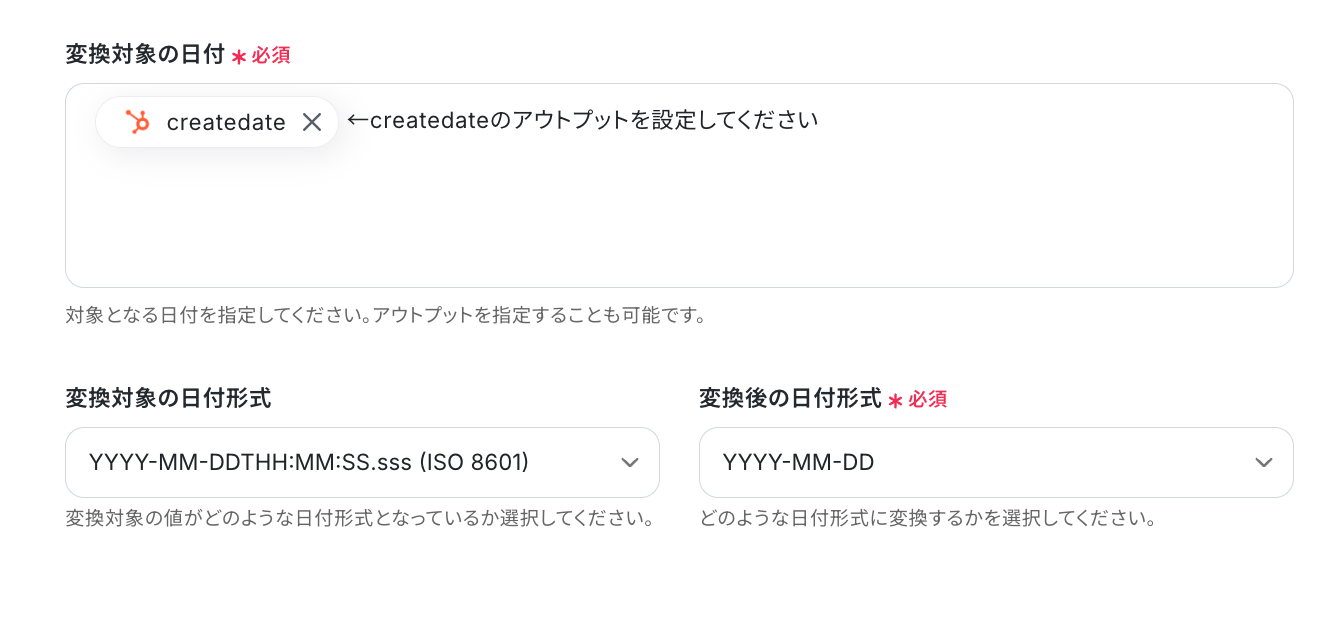Click the red asterisk beside 変換後の日付形式
This screenshot has height=636, width=1334.
pyautogui.click(x=895, y=401)
